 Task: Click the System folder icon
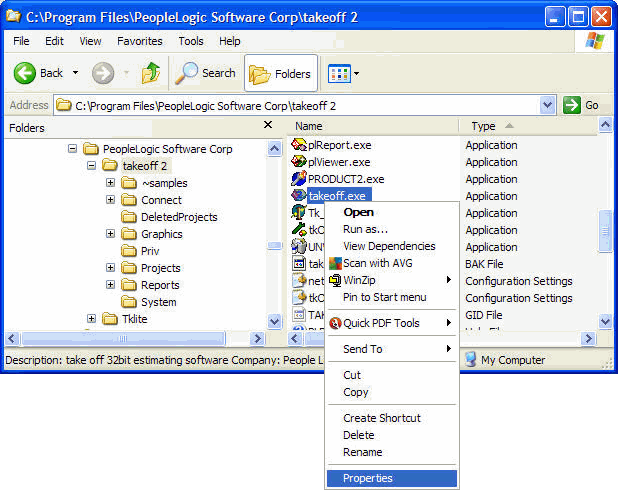[129, 302]
